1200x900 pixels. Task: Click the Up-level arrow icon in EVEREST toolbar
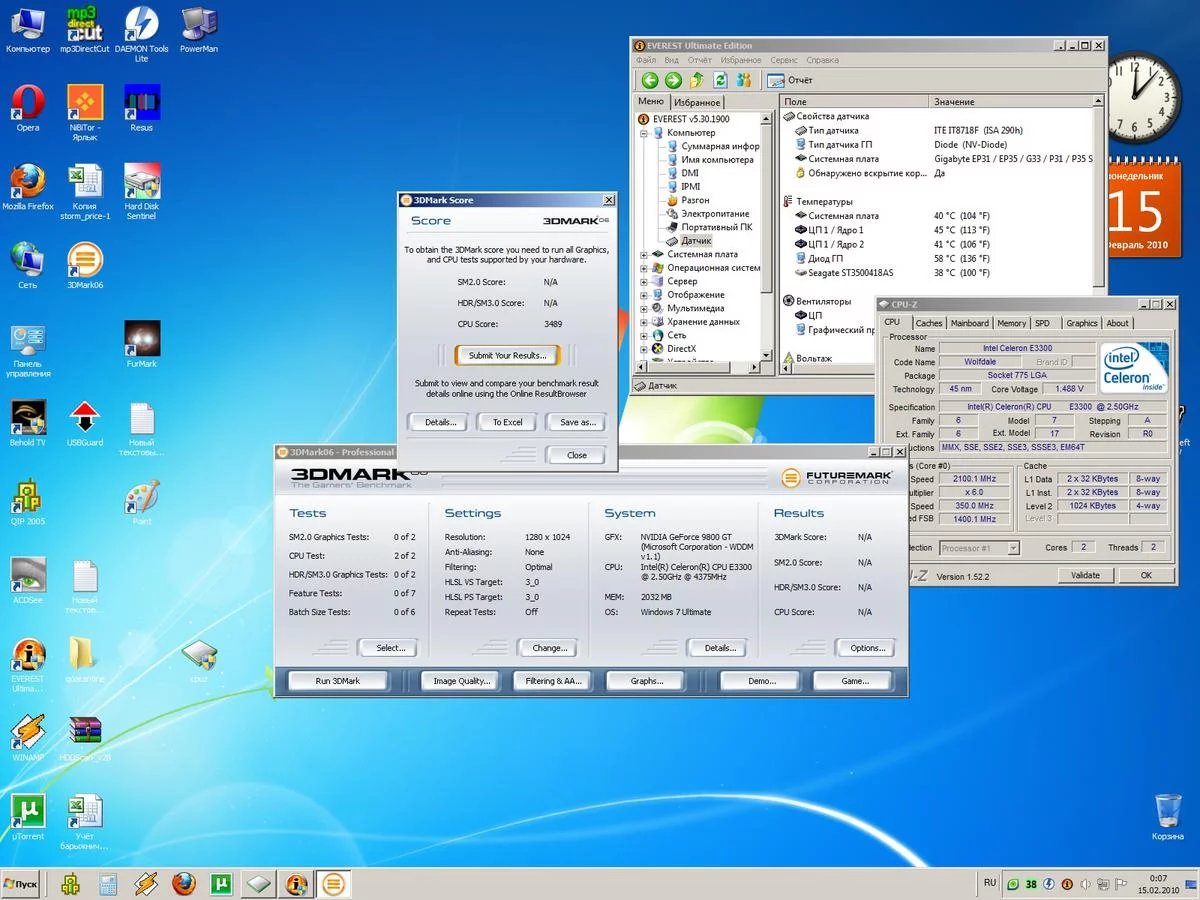coord(697,80)
